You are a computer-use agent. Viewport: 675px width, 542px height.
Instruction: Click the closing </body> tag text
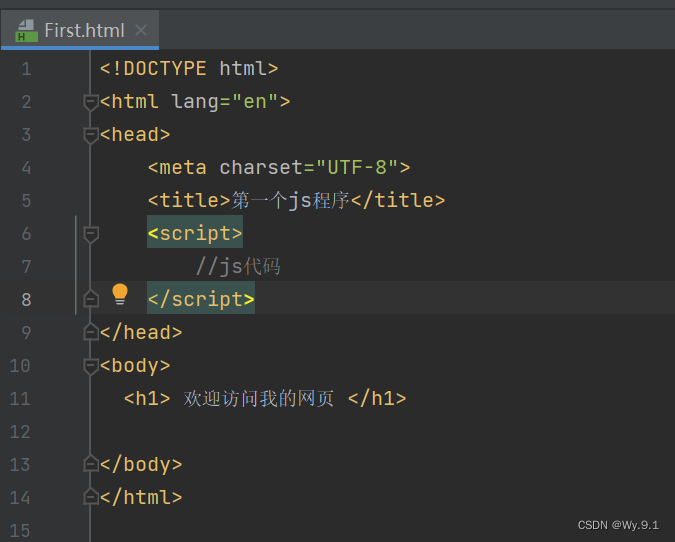coord(141,465)
